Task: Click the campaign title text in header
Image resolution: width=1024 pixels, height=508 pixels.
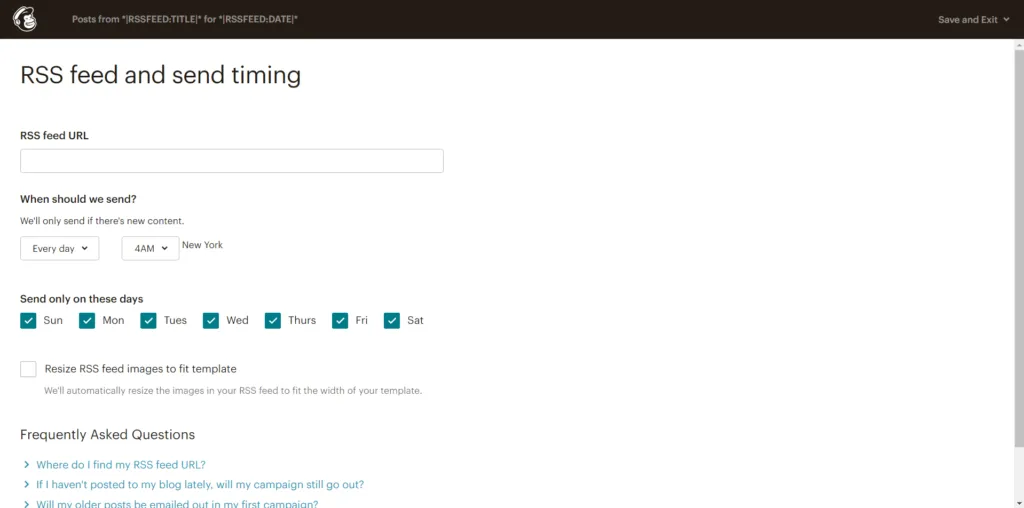Action: 185,20
